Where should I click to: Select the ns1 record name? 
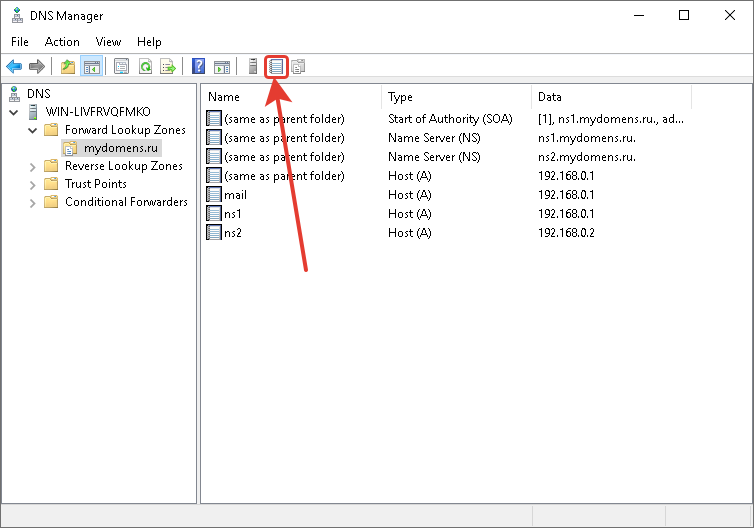point(233,214)
